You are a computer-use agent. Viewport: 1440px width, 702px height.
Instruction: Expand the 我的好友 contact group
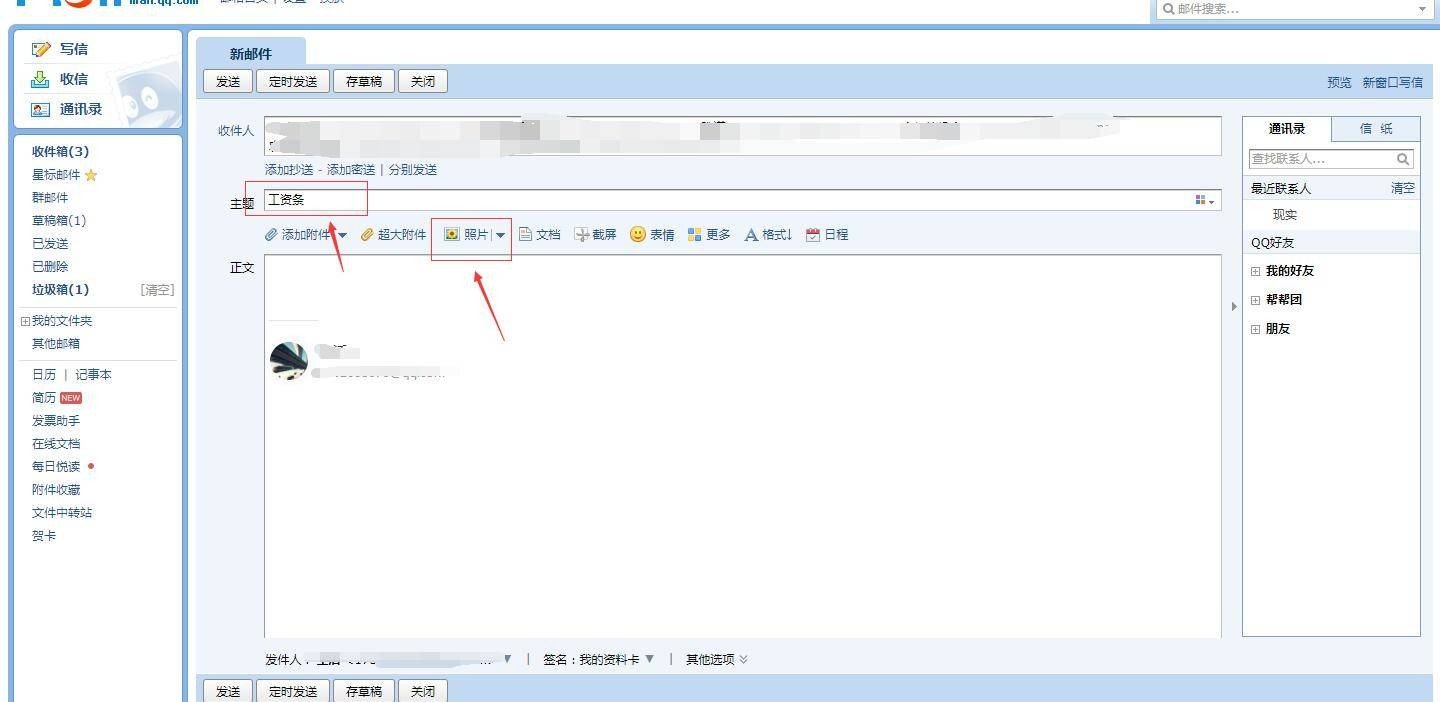1256,271
